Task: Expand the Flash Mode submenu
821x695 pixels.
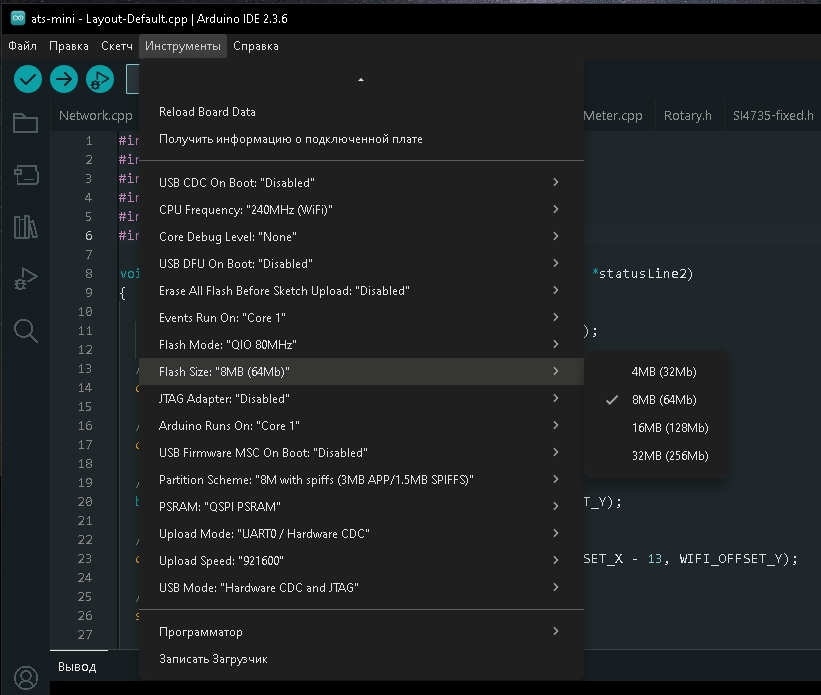Action: [361, 345]
